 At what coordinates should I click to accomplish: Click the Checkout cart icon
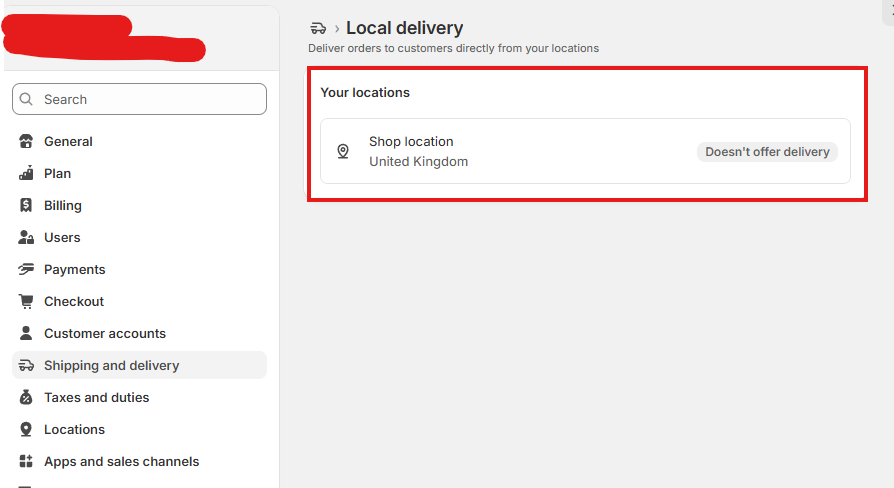coord(26,301)
